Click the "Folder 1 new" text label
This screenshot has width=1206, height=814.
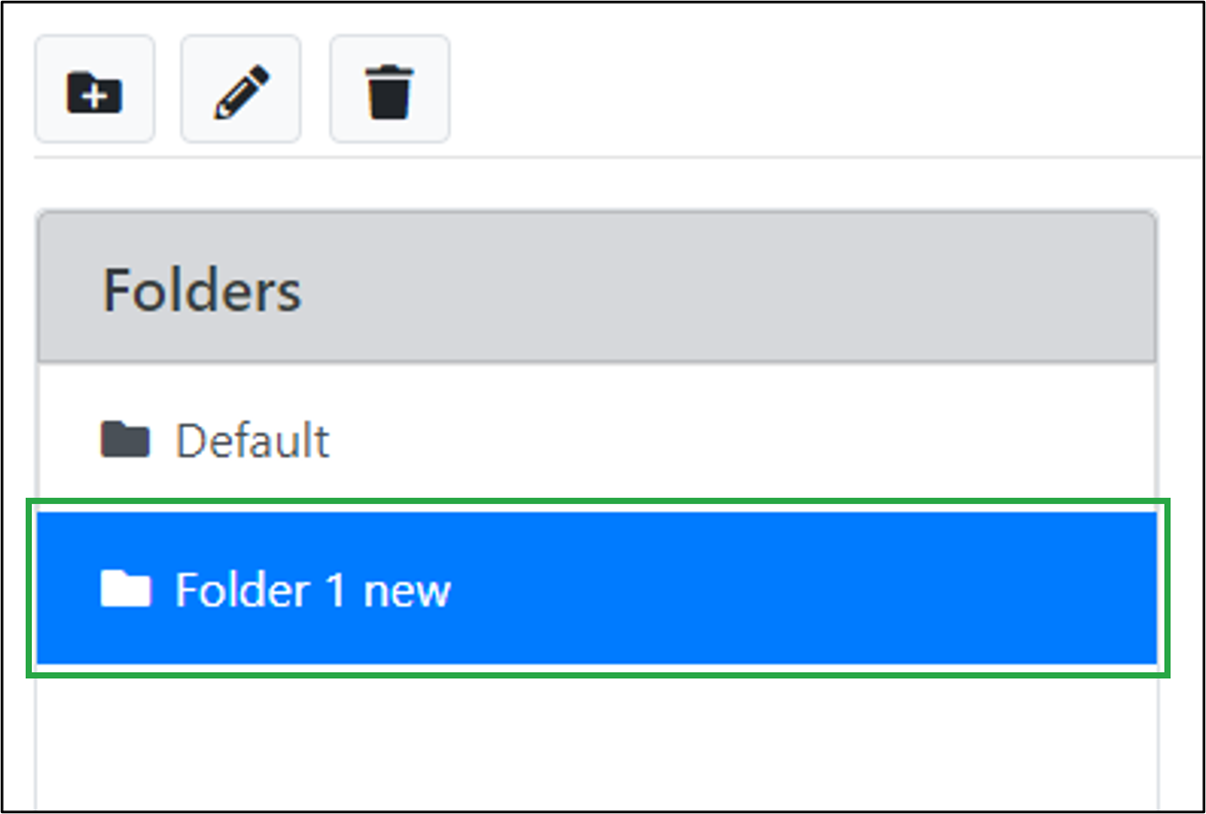click(313, 590)
